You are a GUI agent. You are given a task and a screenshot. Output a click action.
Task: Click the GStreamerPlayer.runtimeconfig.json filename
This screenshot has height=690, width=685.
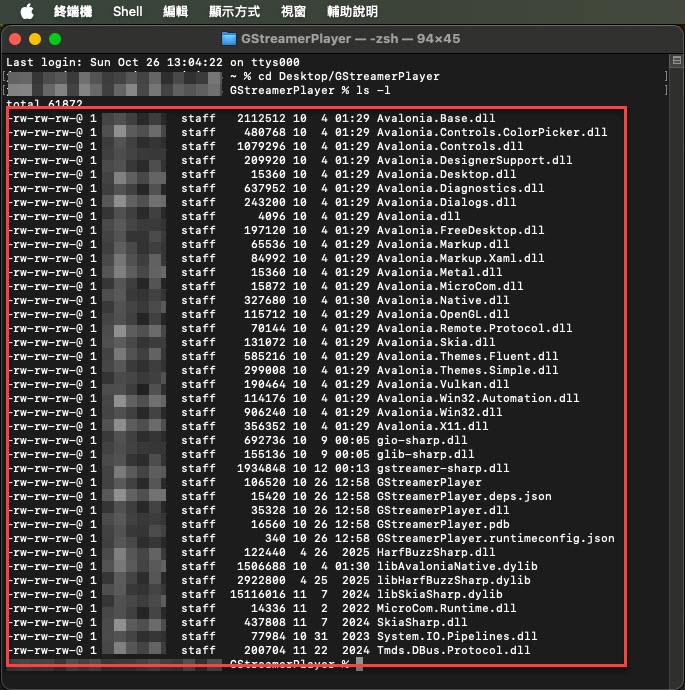coord(495,538)
